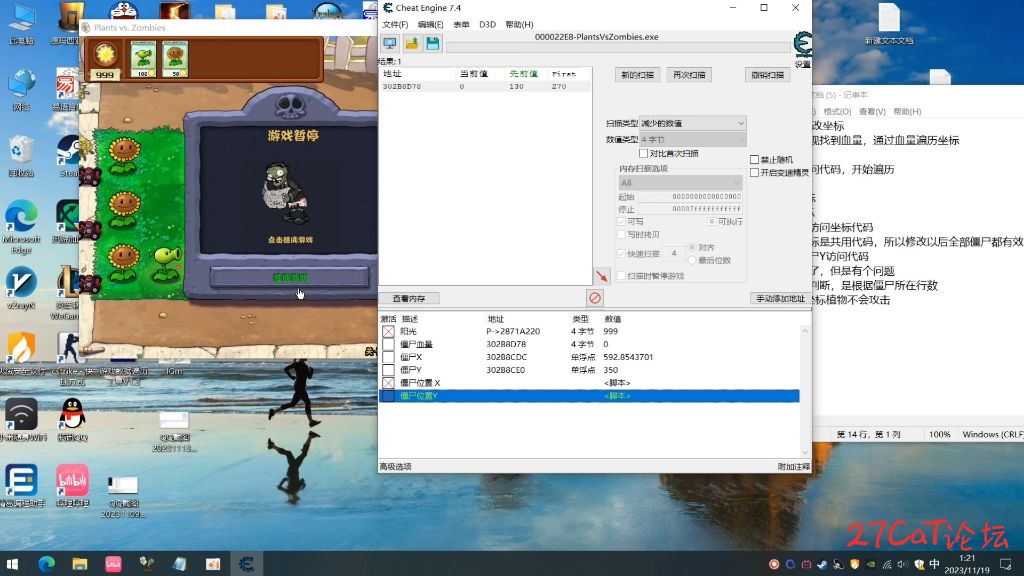Open the D3D menu
Image resolution: width=1024 pixels, height=576 pixels.
coord(487,24)
